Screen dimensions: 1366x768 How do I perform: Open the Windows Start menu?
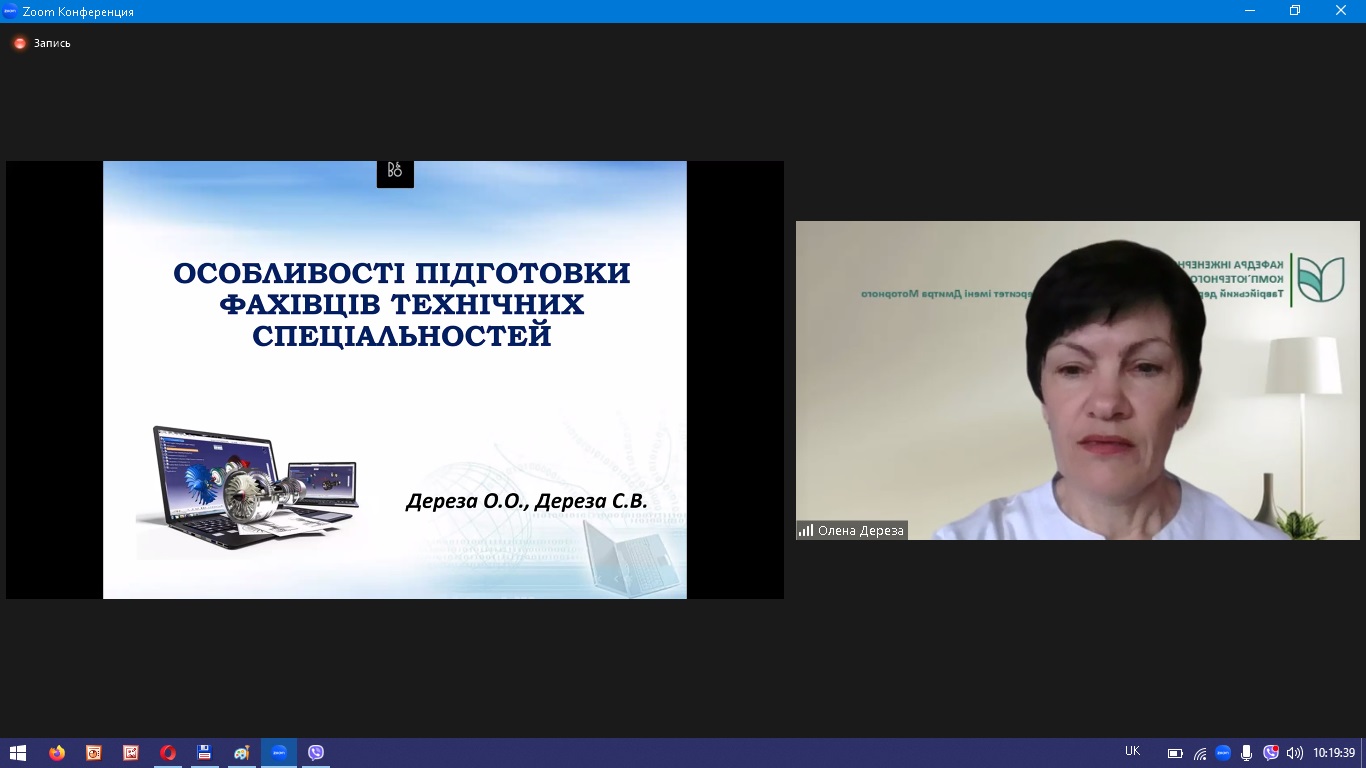click(17, 753)
